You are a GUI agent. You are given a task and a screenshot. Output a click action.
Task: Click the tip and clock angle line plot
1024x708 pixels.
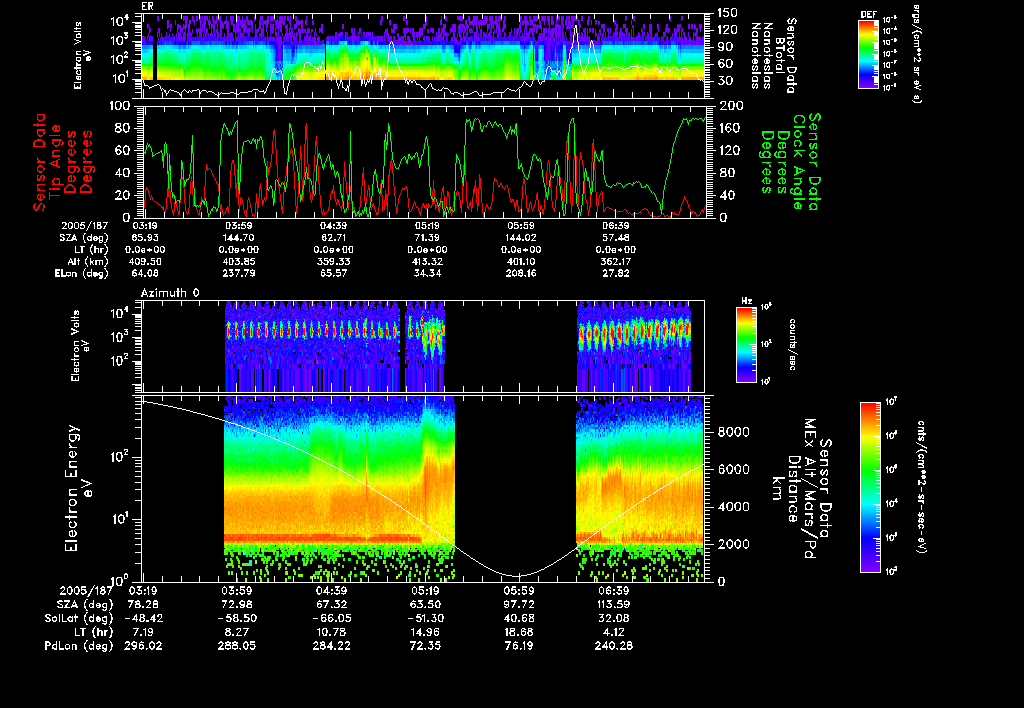424,161
